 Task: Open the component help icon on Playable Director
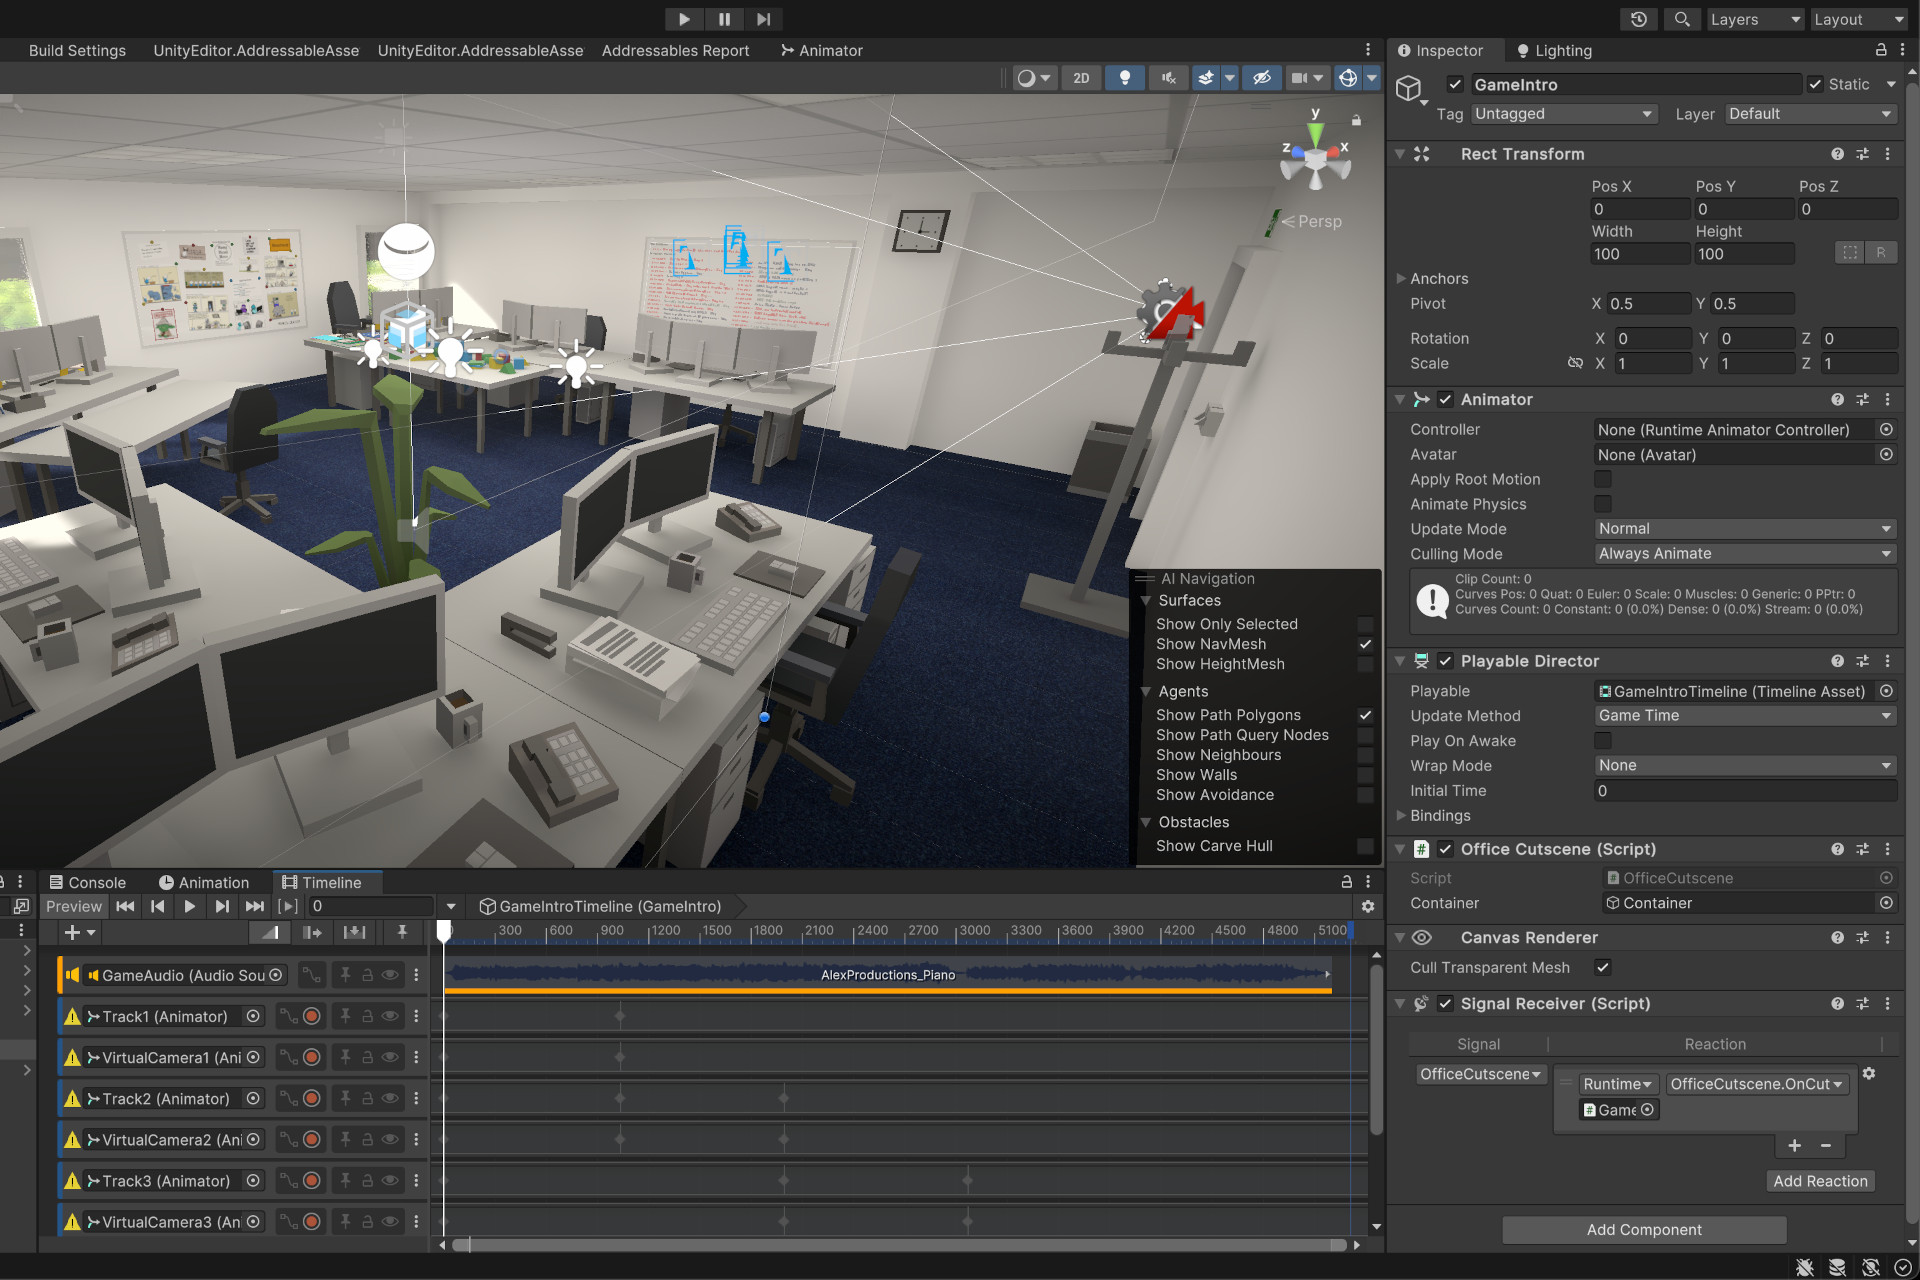[1837, 661]
